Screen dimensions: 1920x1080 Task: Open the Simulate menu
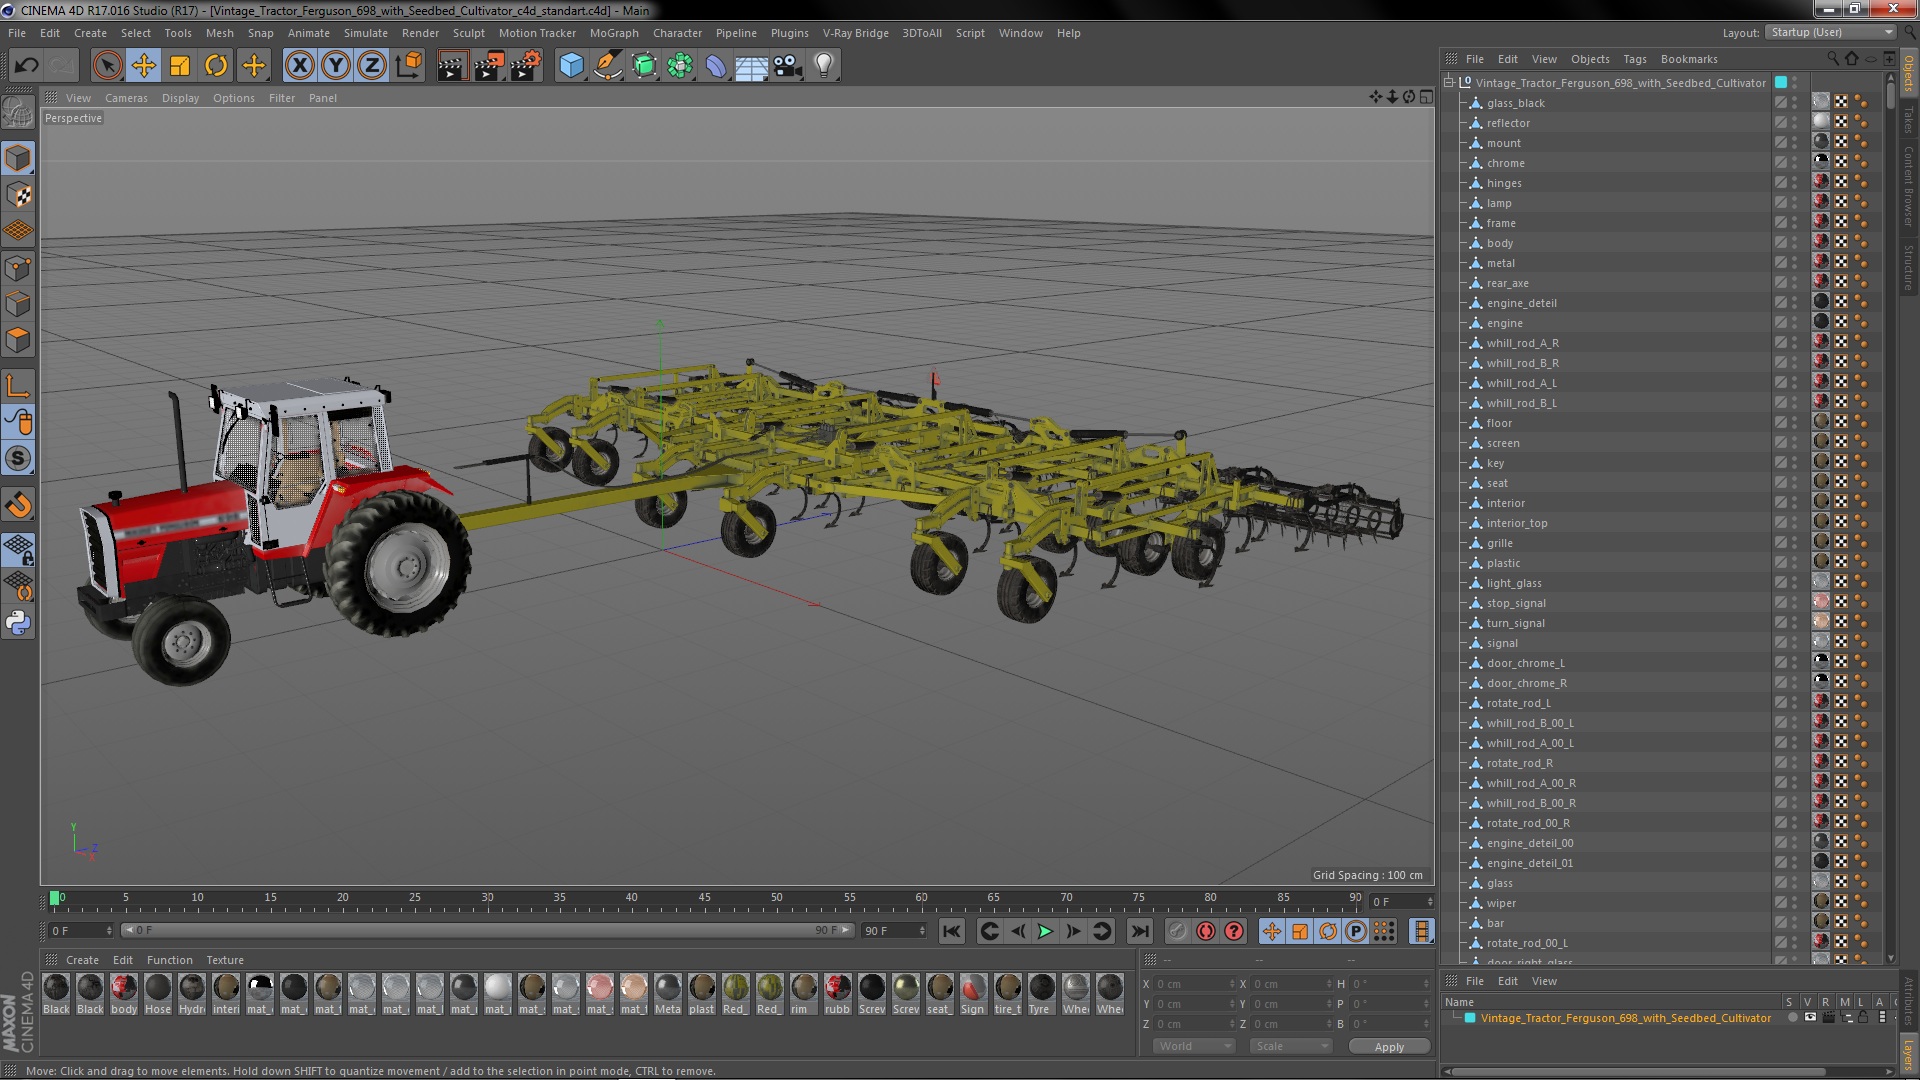pyautogui.click(x=365, y=33)
